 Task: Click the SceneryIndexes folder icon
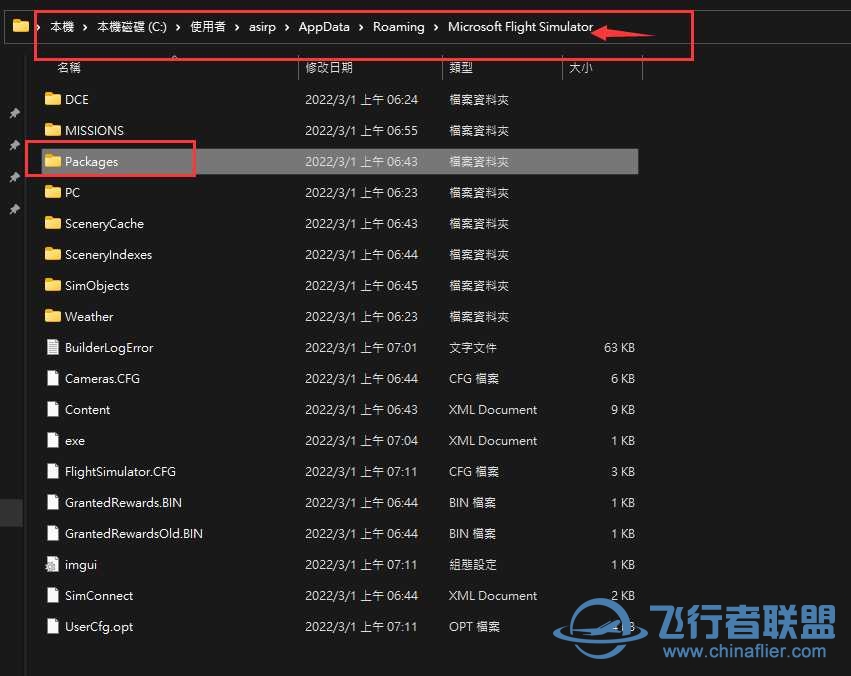[x=53, y=254]
